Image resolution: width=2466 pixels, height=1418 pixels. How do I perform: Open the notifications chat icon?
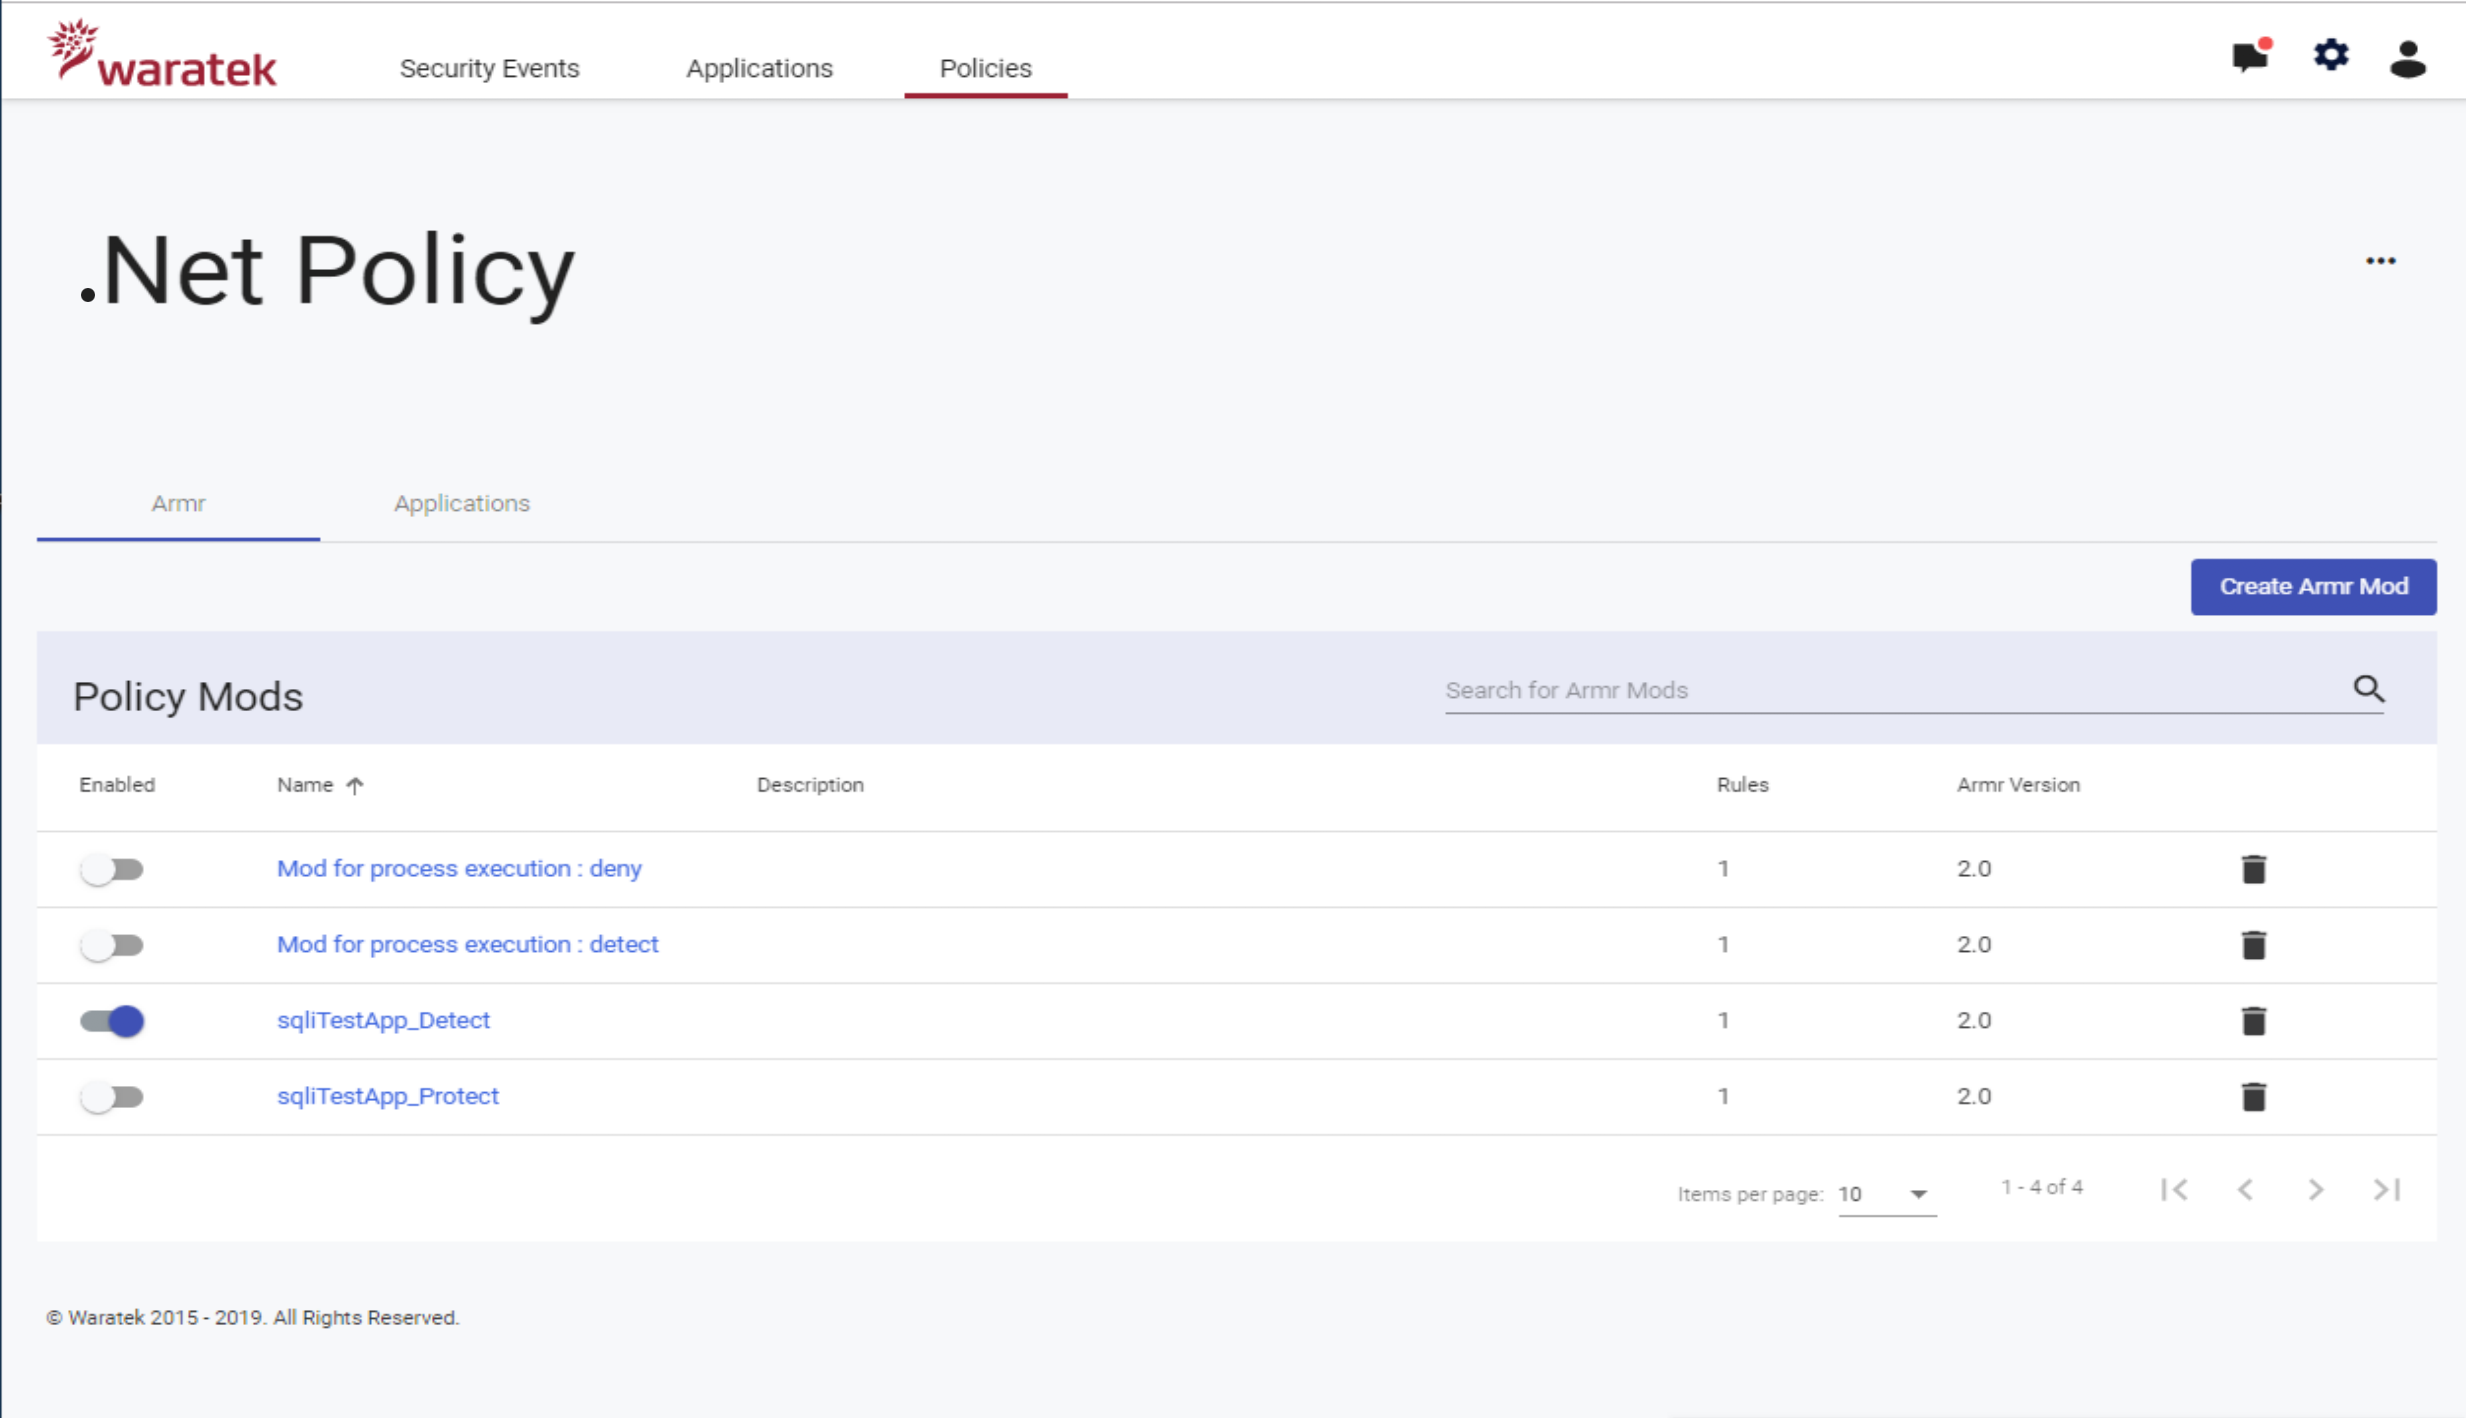point(2250,57)
